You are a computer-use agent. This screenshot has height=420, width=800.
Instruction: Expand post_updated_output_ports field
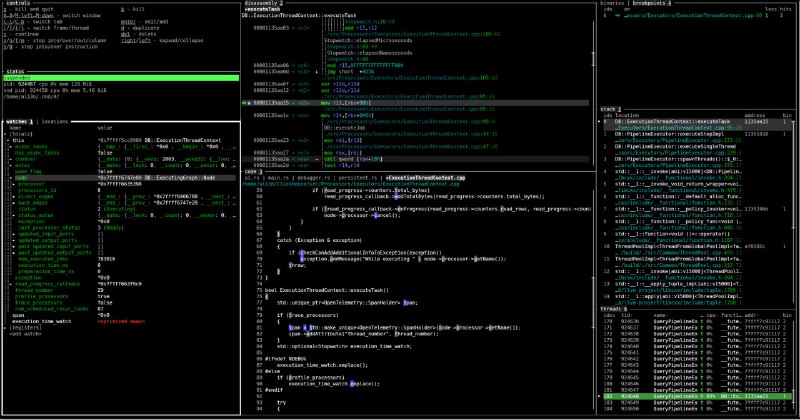[15, 253]
